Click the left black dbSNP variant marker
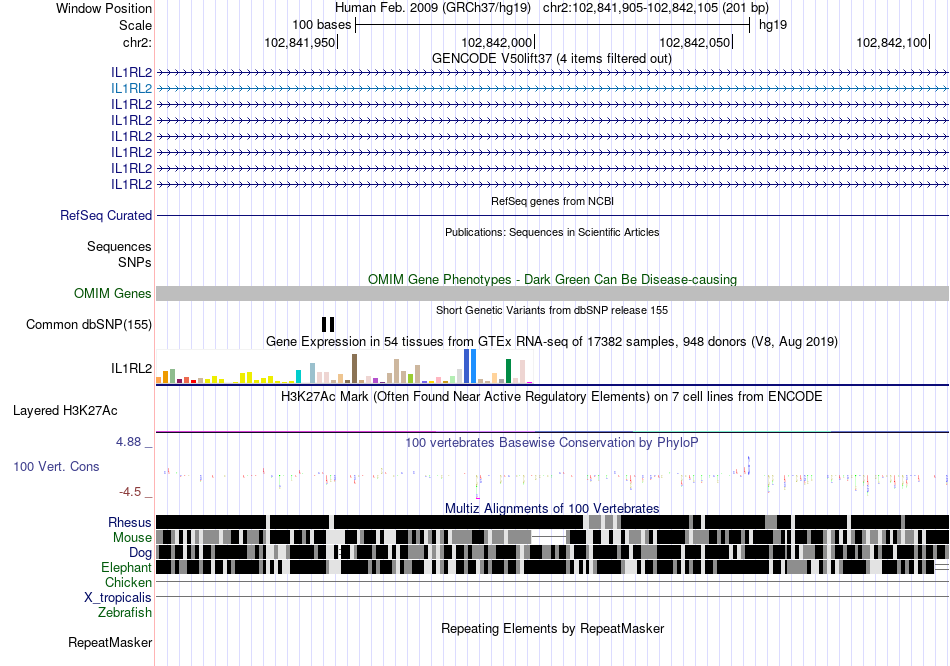This screenshot has width=950, height=666. coord(324,325)
